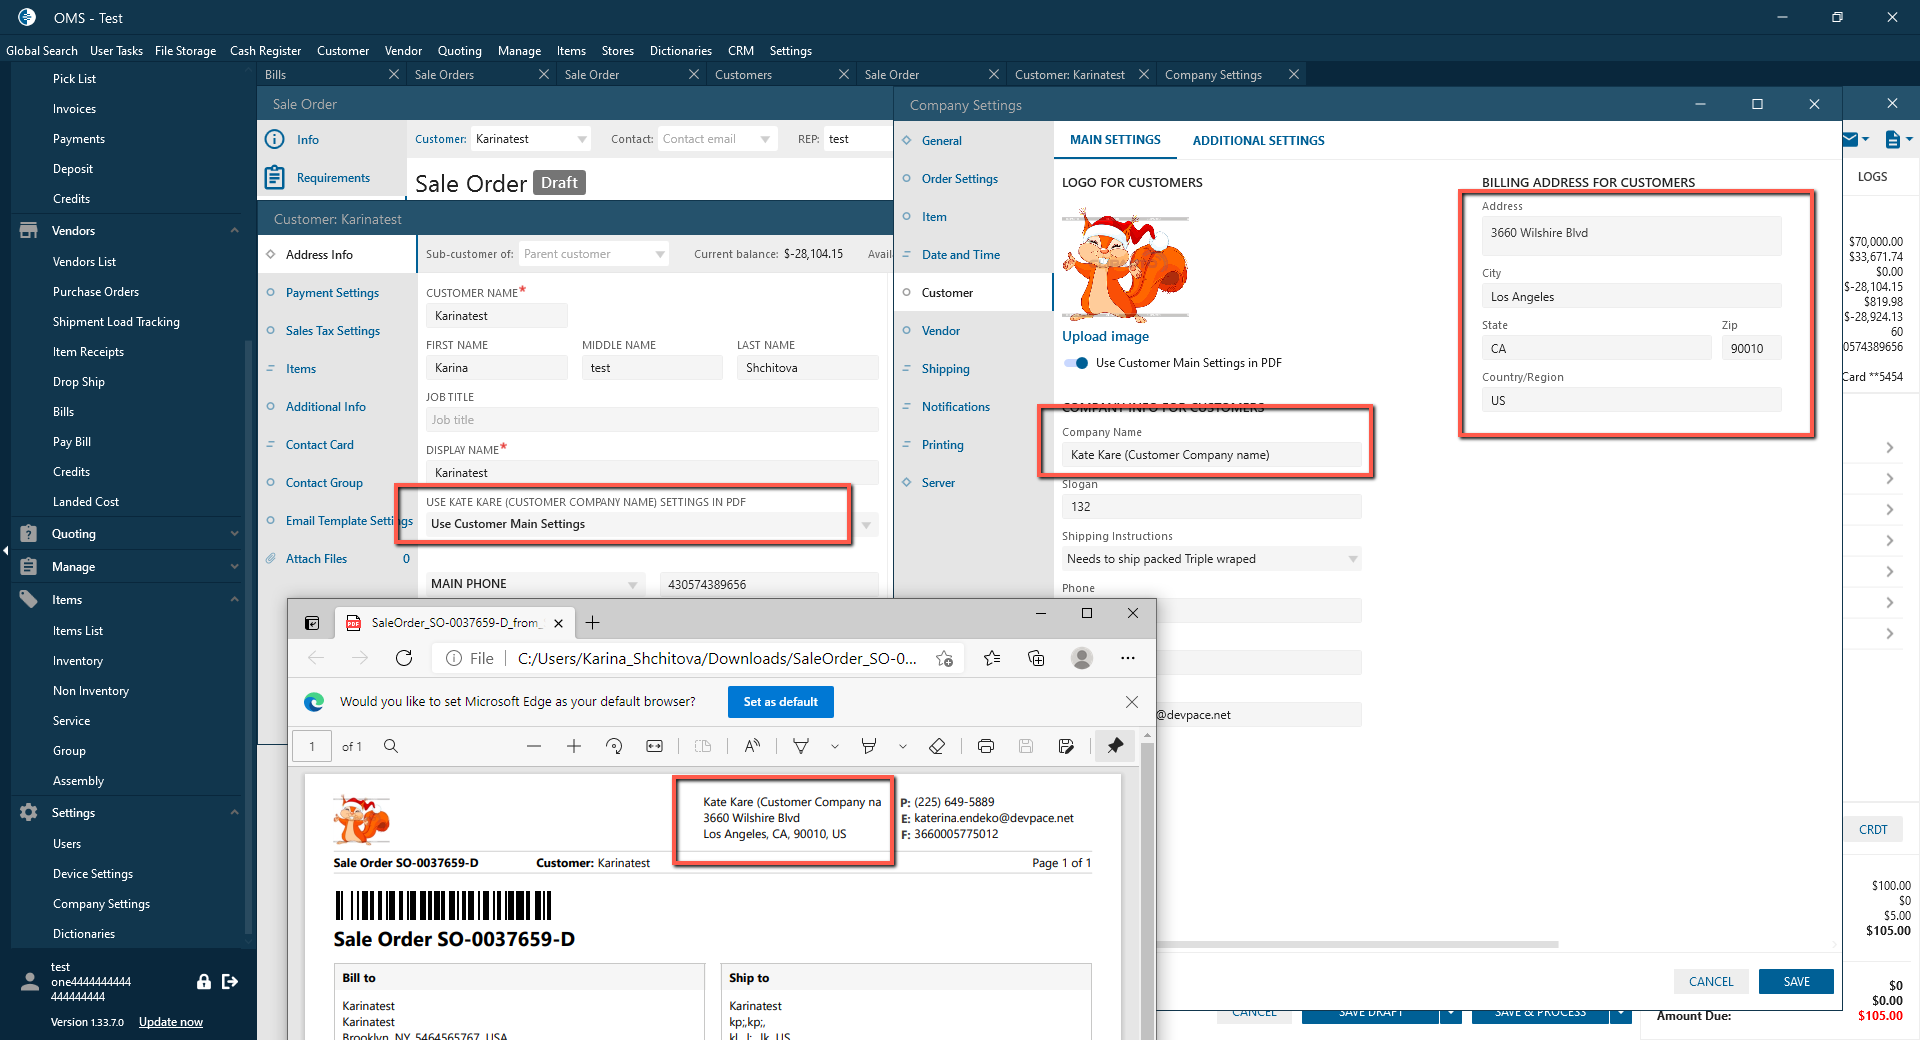Click the Settings gear icon in sidebar
Screen dimensions: 1920x1040
28,813
